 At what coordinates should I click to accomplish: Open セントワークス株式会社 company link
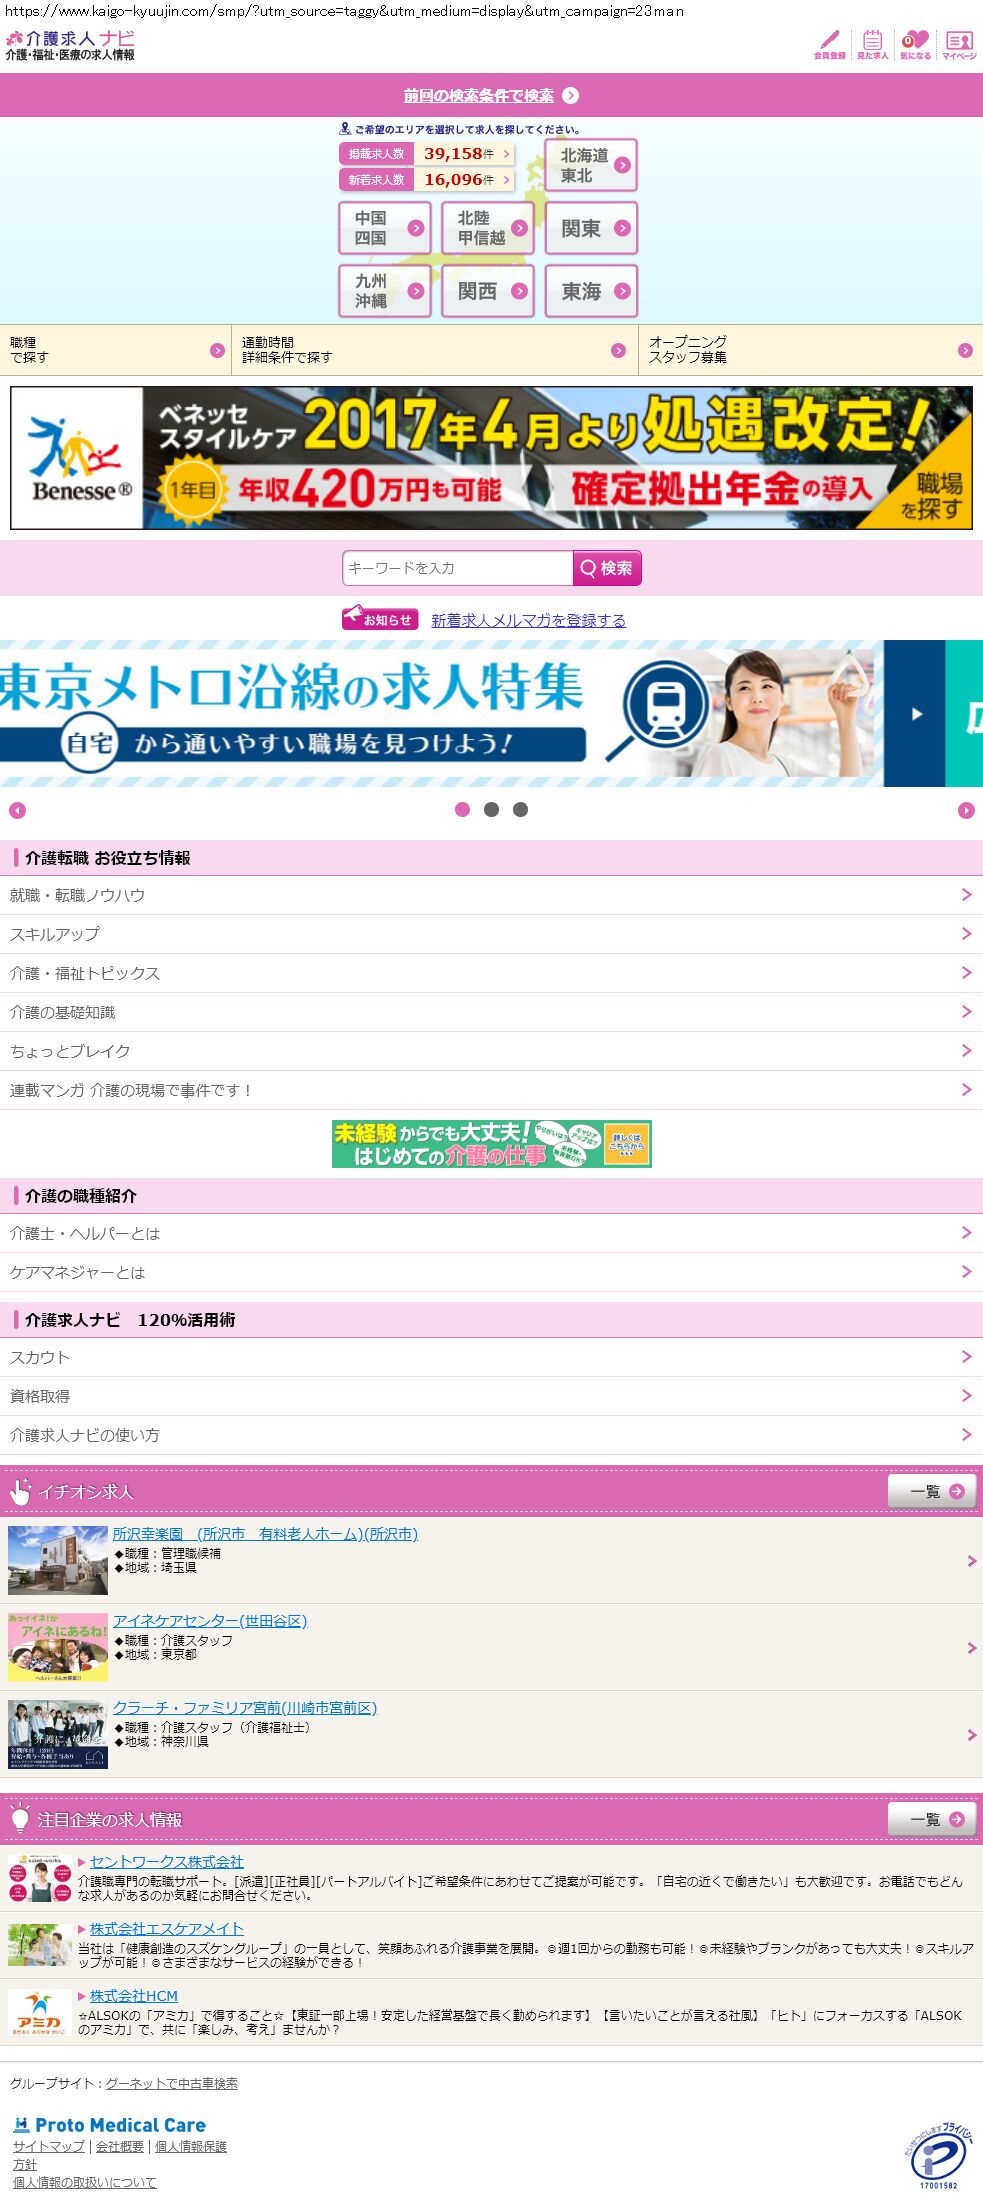(167, 1862)
